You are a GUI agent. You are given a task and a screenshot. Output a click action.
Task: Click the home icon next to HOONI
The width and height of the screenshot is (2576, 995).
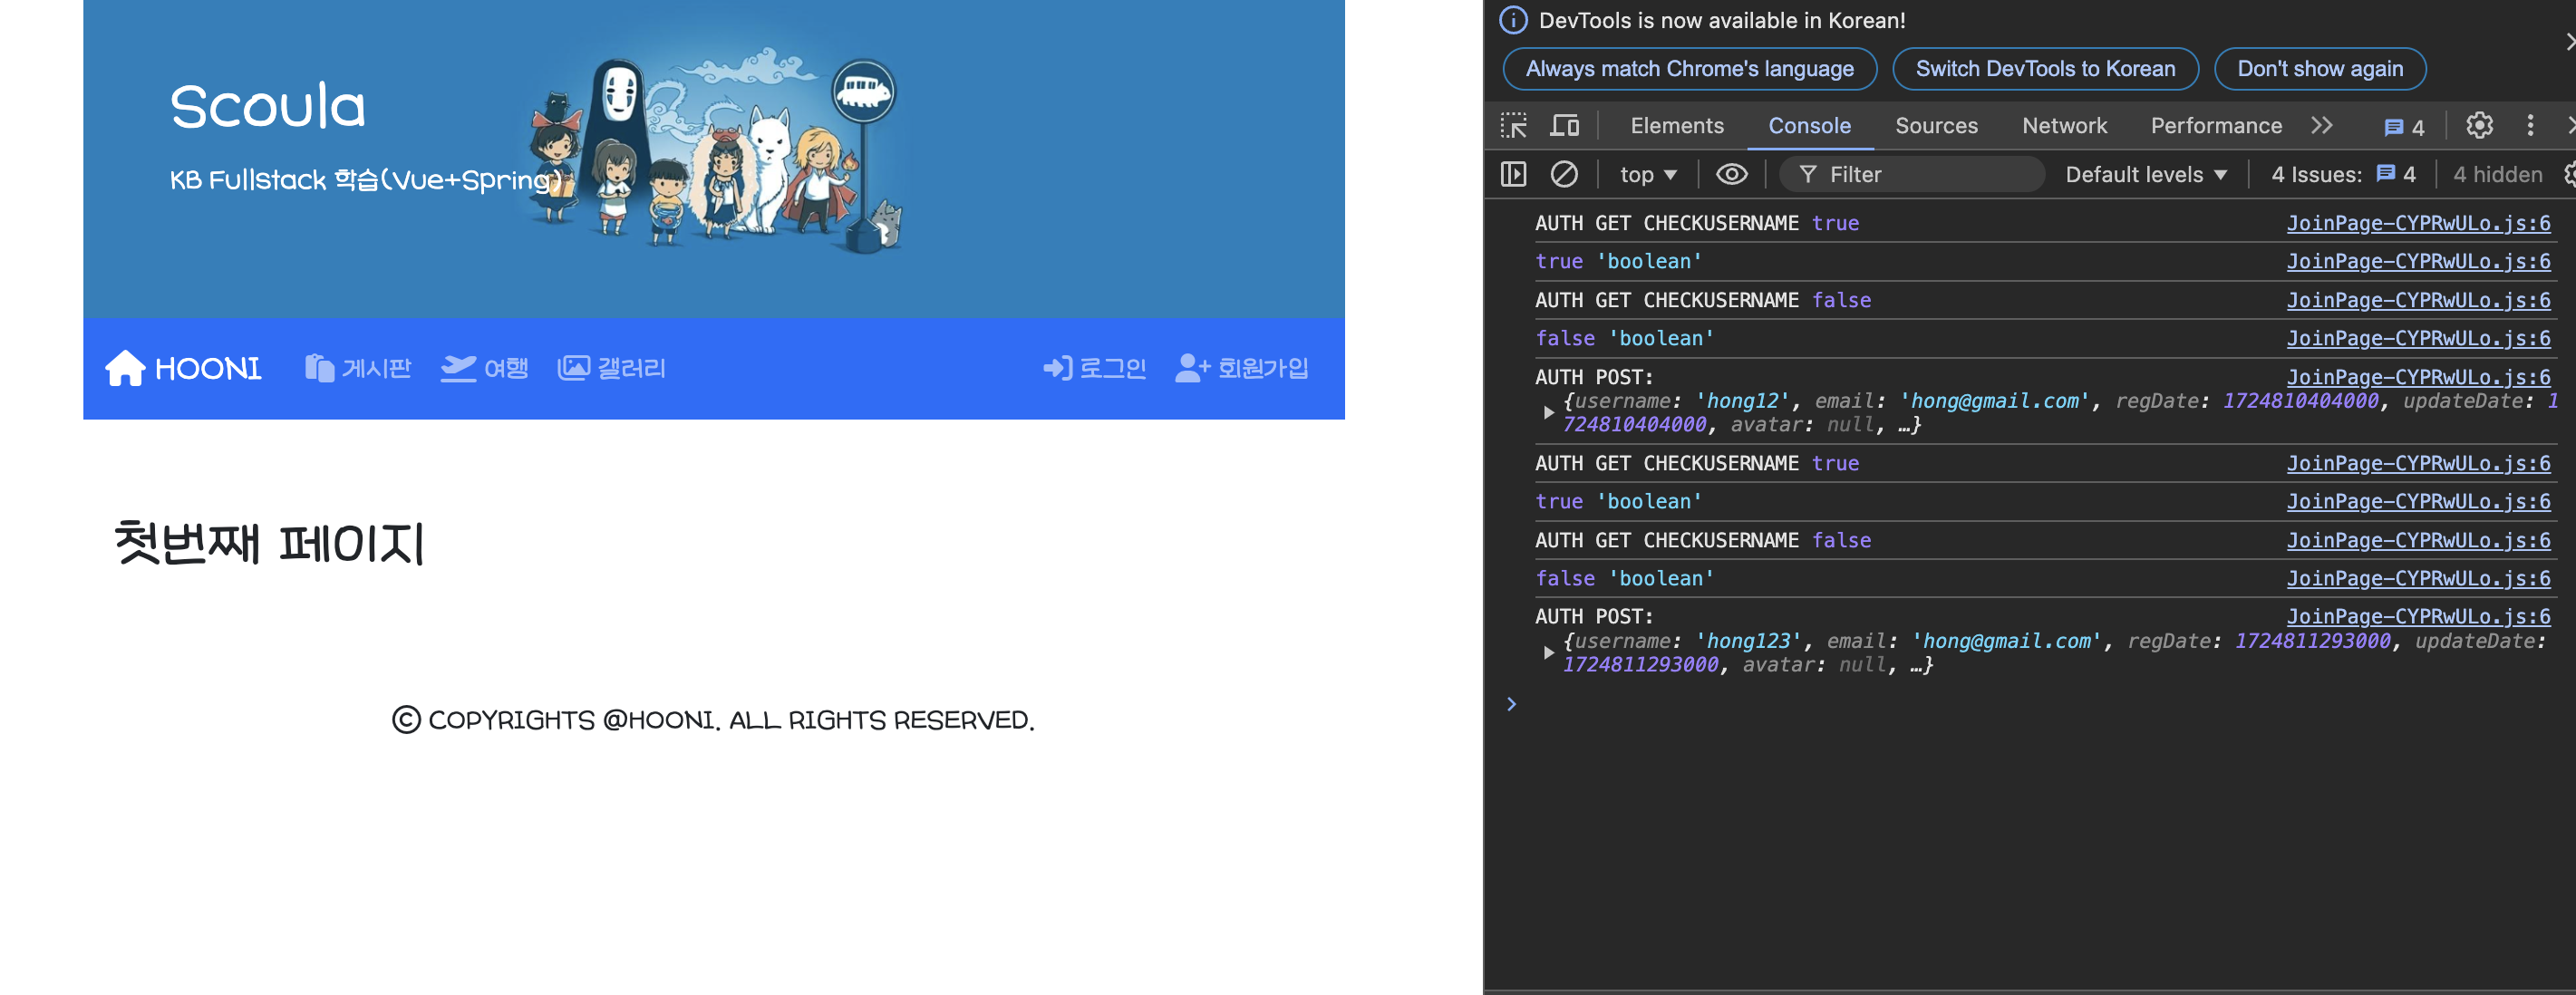pyautogui.click(x=125, y=368)
